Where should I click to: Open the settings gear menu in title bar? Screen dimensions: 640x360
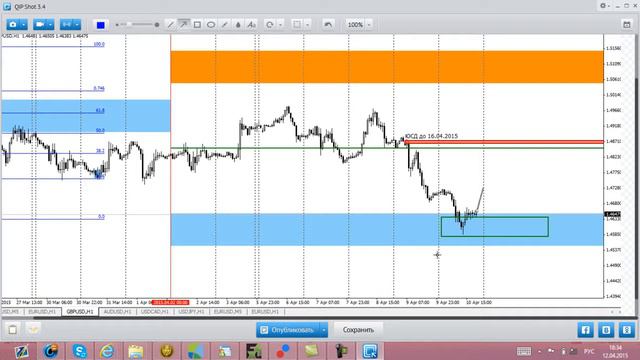click(604, 6)
